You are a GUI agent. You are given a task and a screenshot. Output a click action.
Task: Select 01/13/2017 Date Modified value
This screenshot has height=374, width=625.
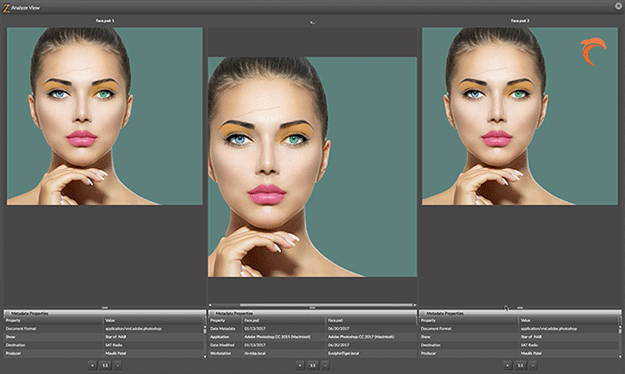(255, 345)
